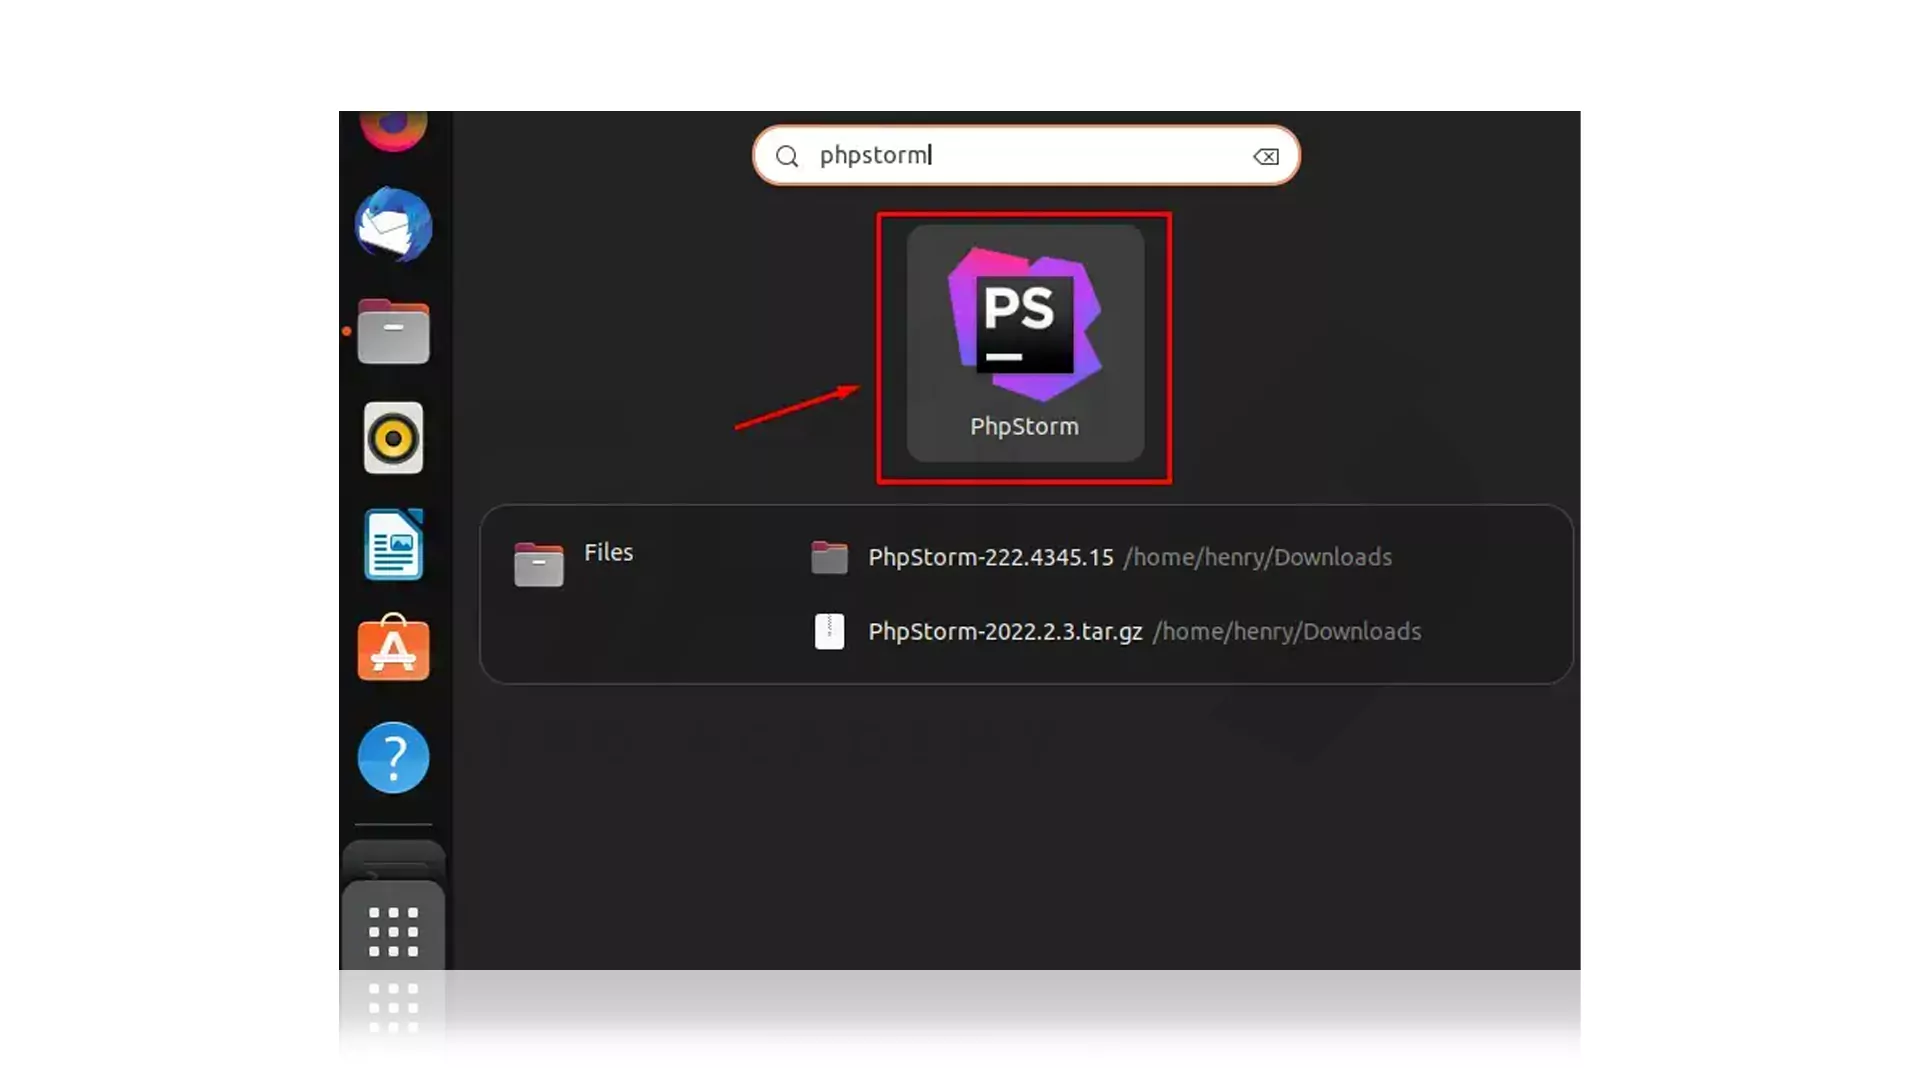Click the search magnifier icon
Screen dimensions: 1920x1080
(x=787, y=156)
